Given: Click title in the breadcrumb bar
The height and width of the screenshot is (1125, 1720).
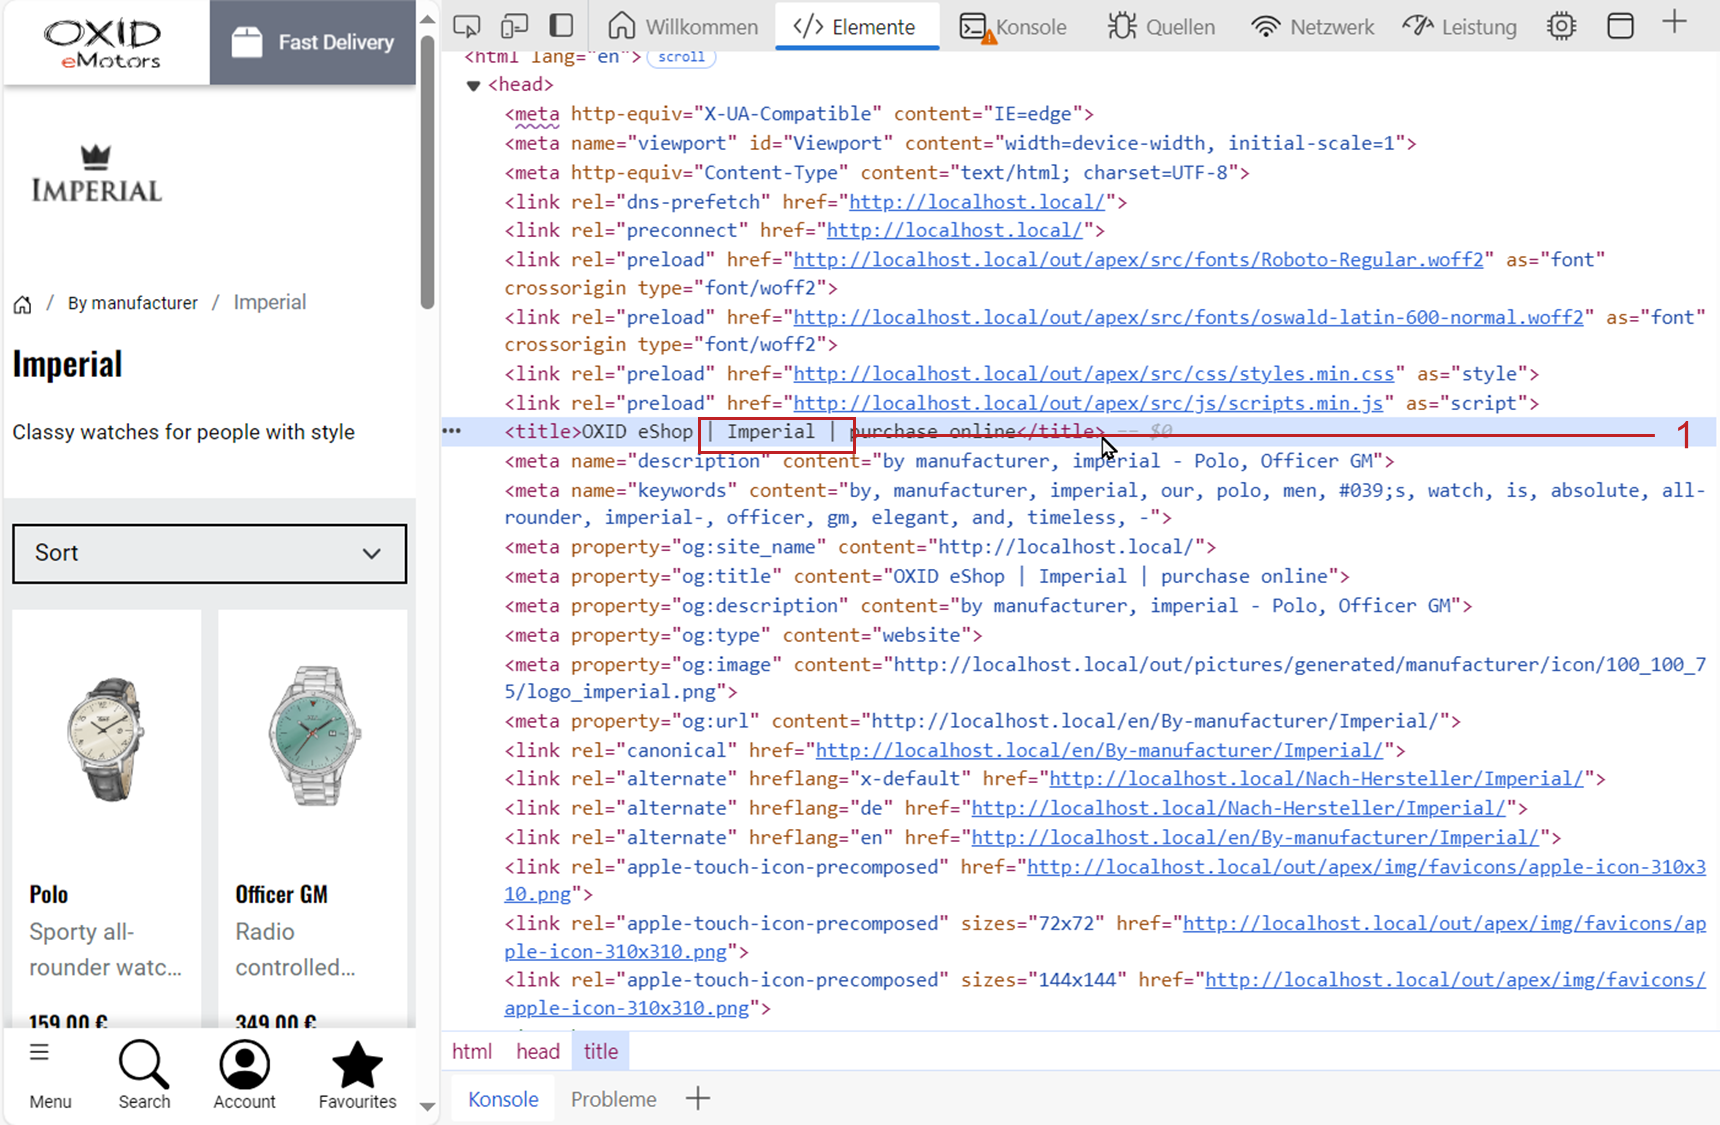Looking at the screenshot, I should [601, 1051].
